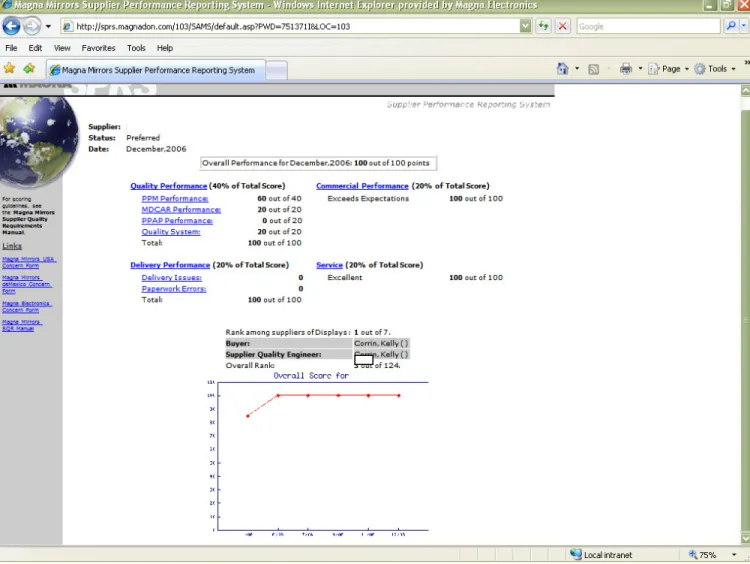Click the Local intranet zone icon
750x564 pixels.
(576, 554)
